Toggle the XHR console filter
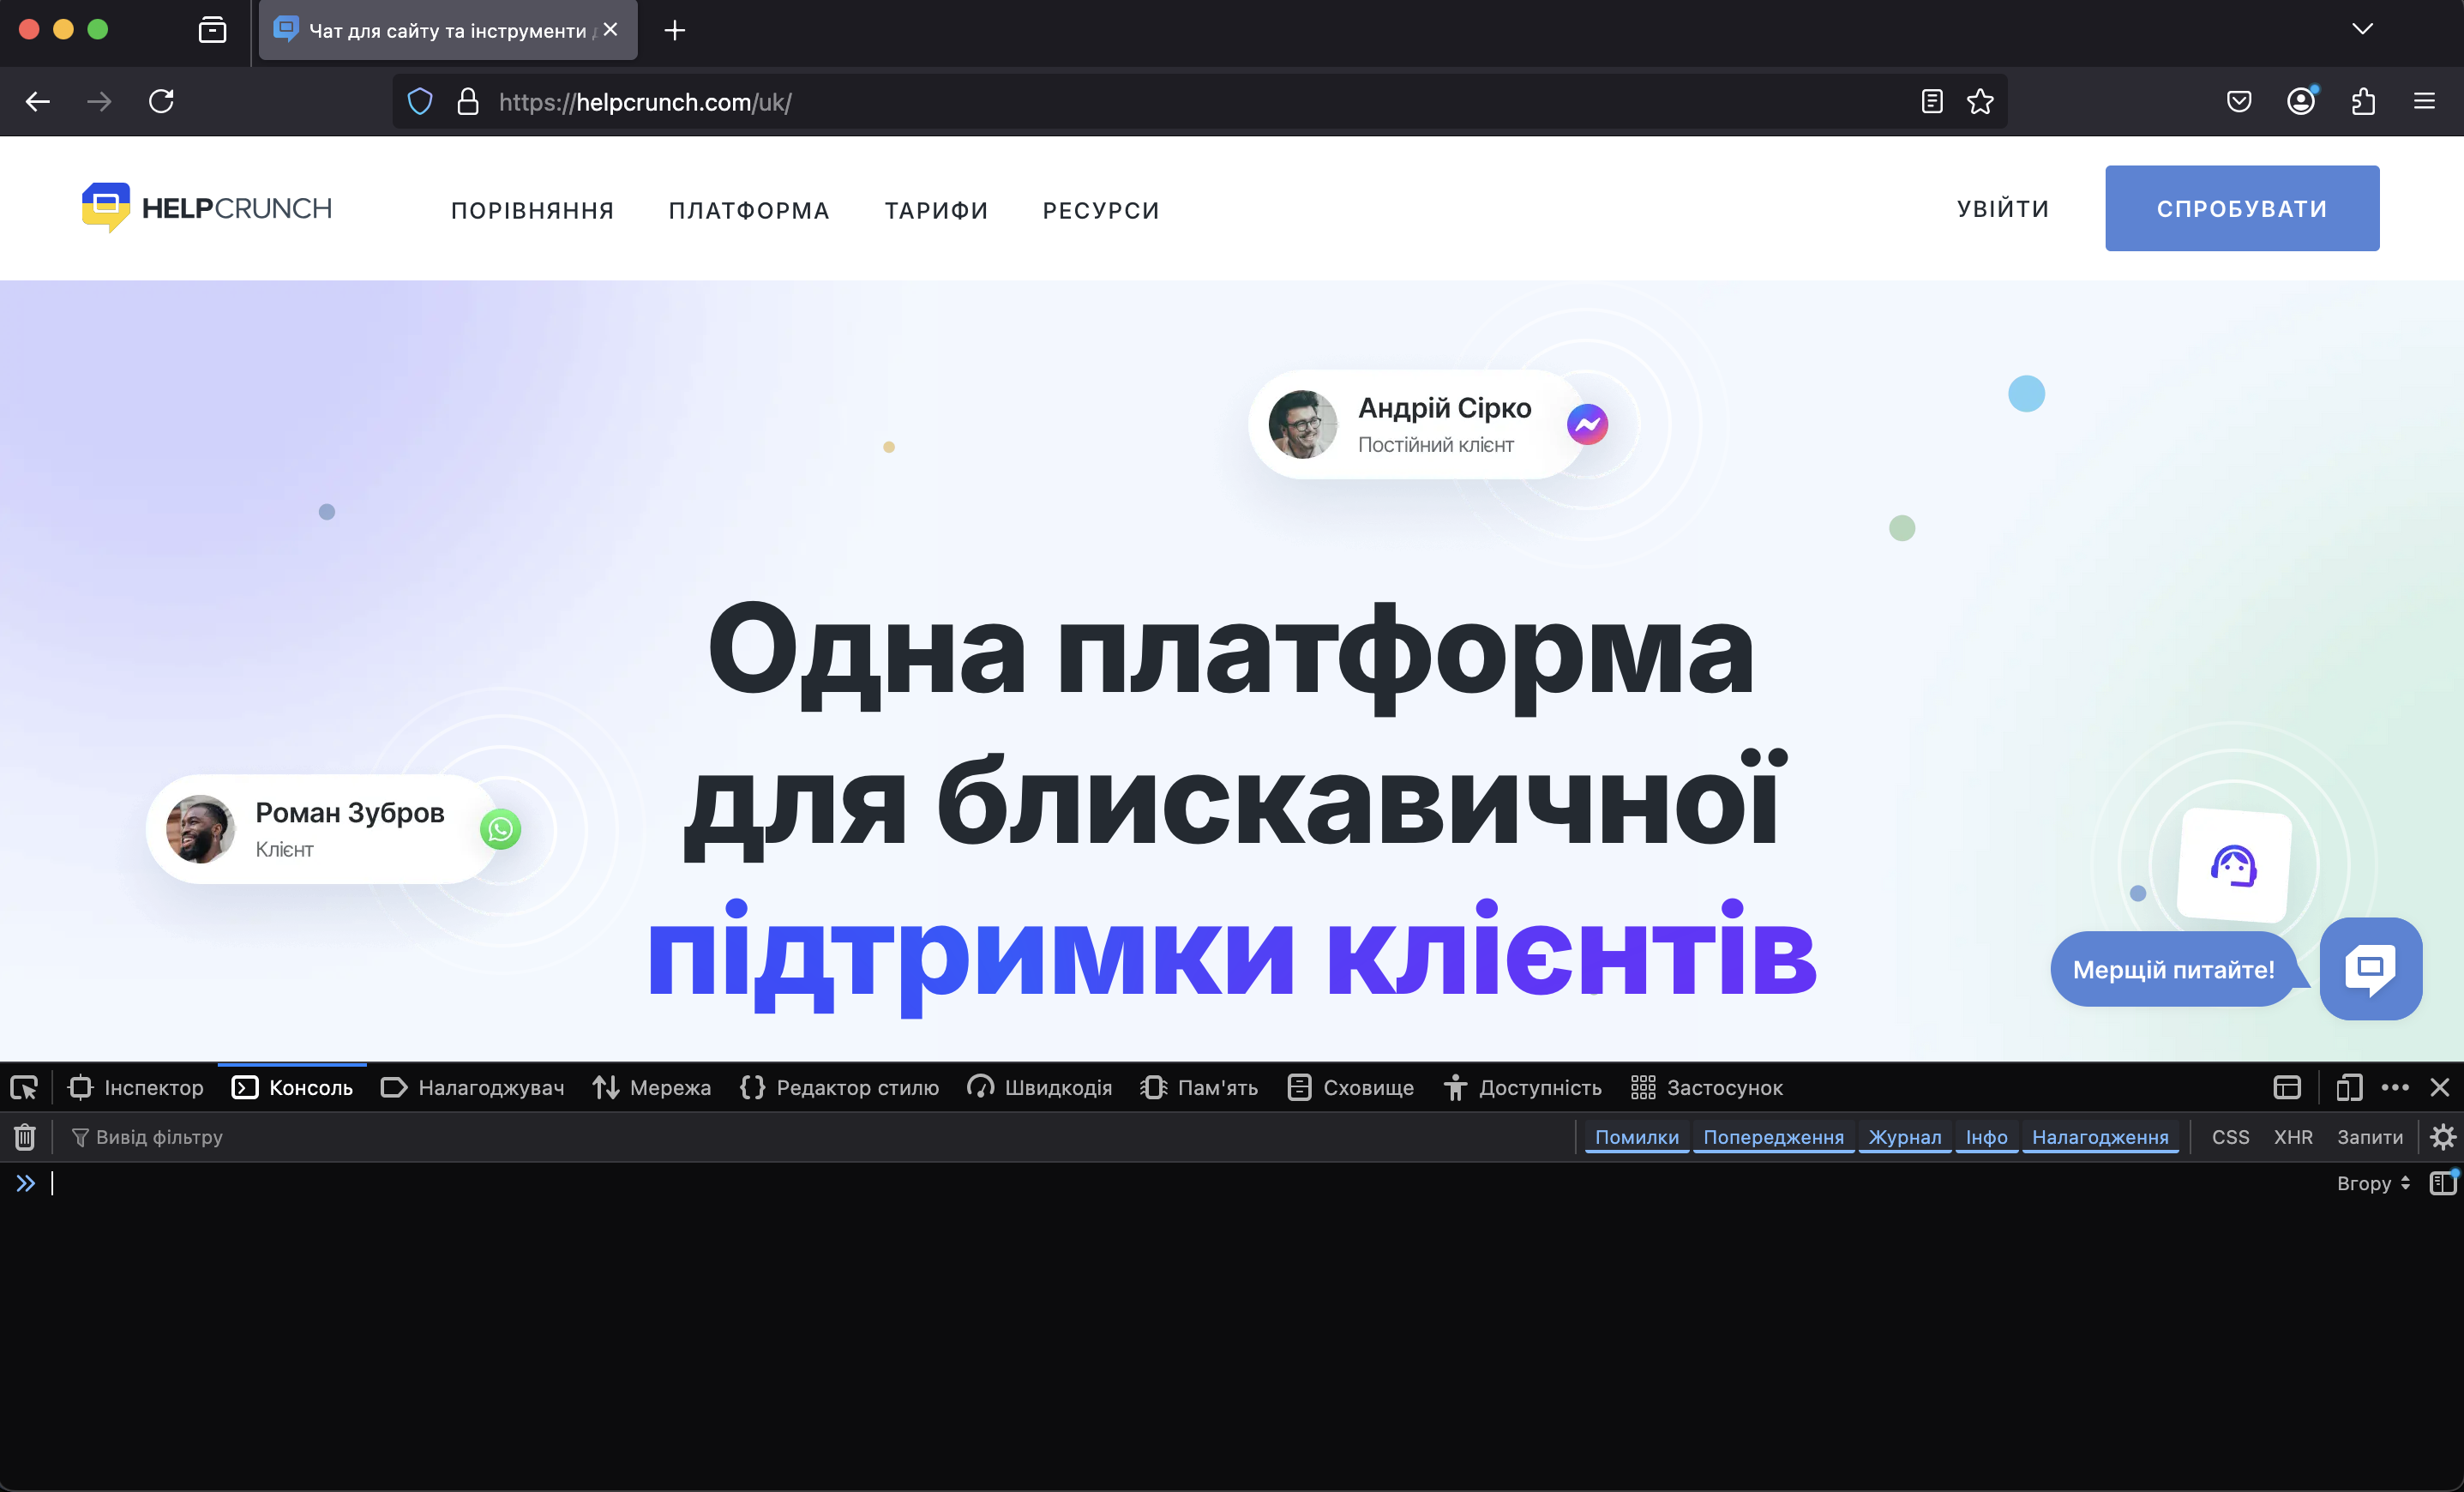This screenshot has width=2464, height=1492. [x=2293, y=1137]
